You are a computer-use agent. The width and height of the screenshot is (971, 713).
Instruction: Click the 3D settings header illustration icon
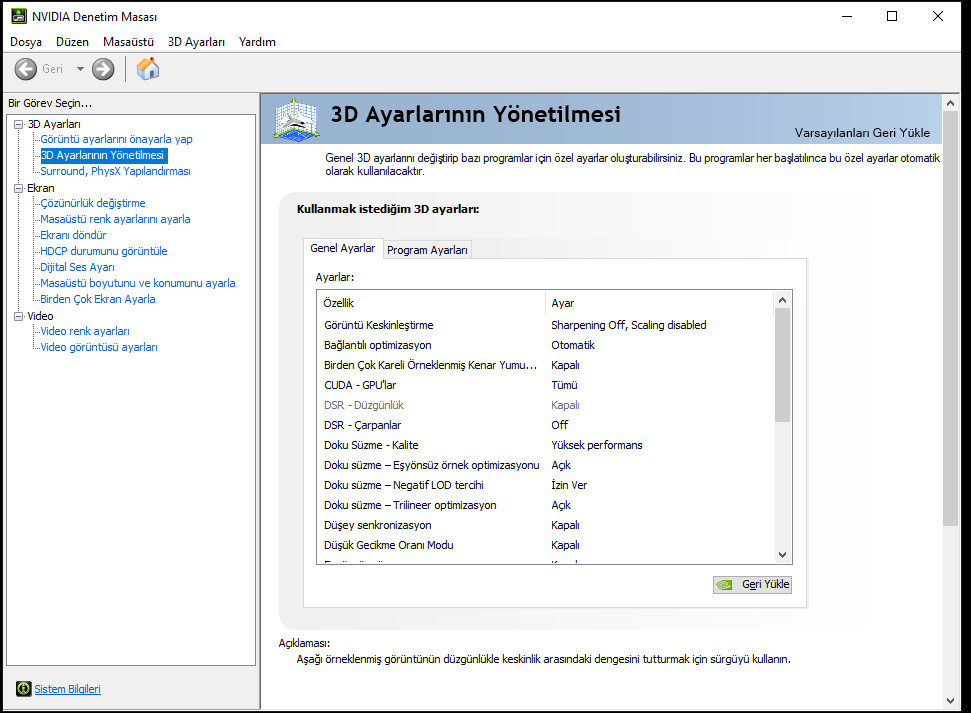(x=297, y=119)
